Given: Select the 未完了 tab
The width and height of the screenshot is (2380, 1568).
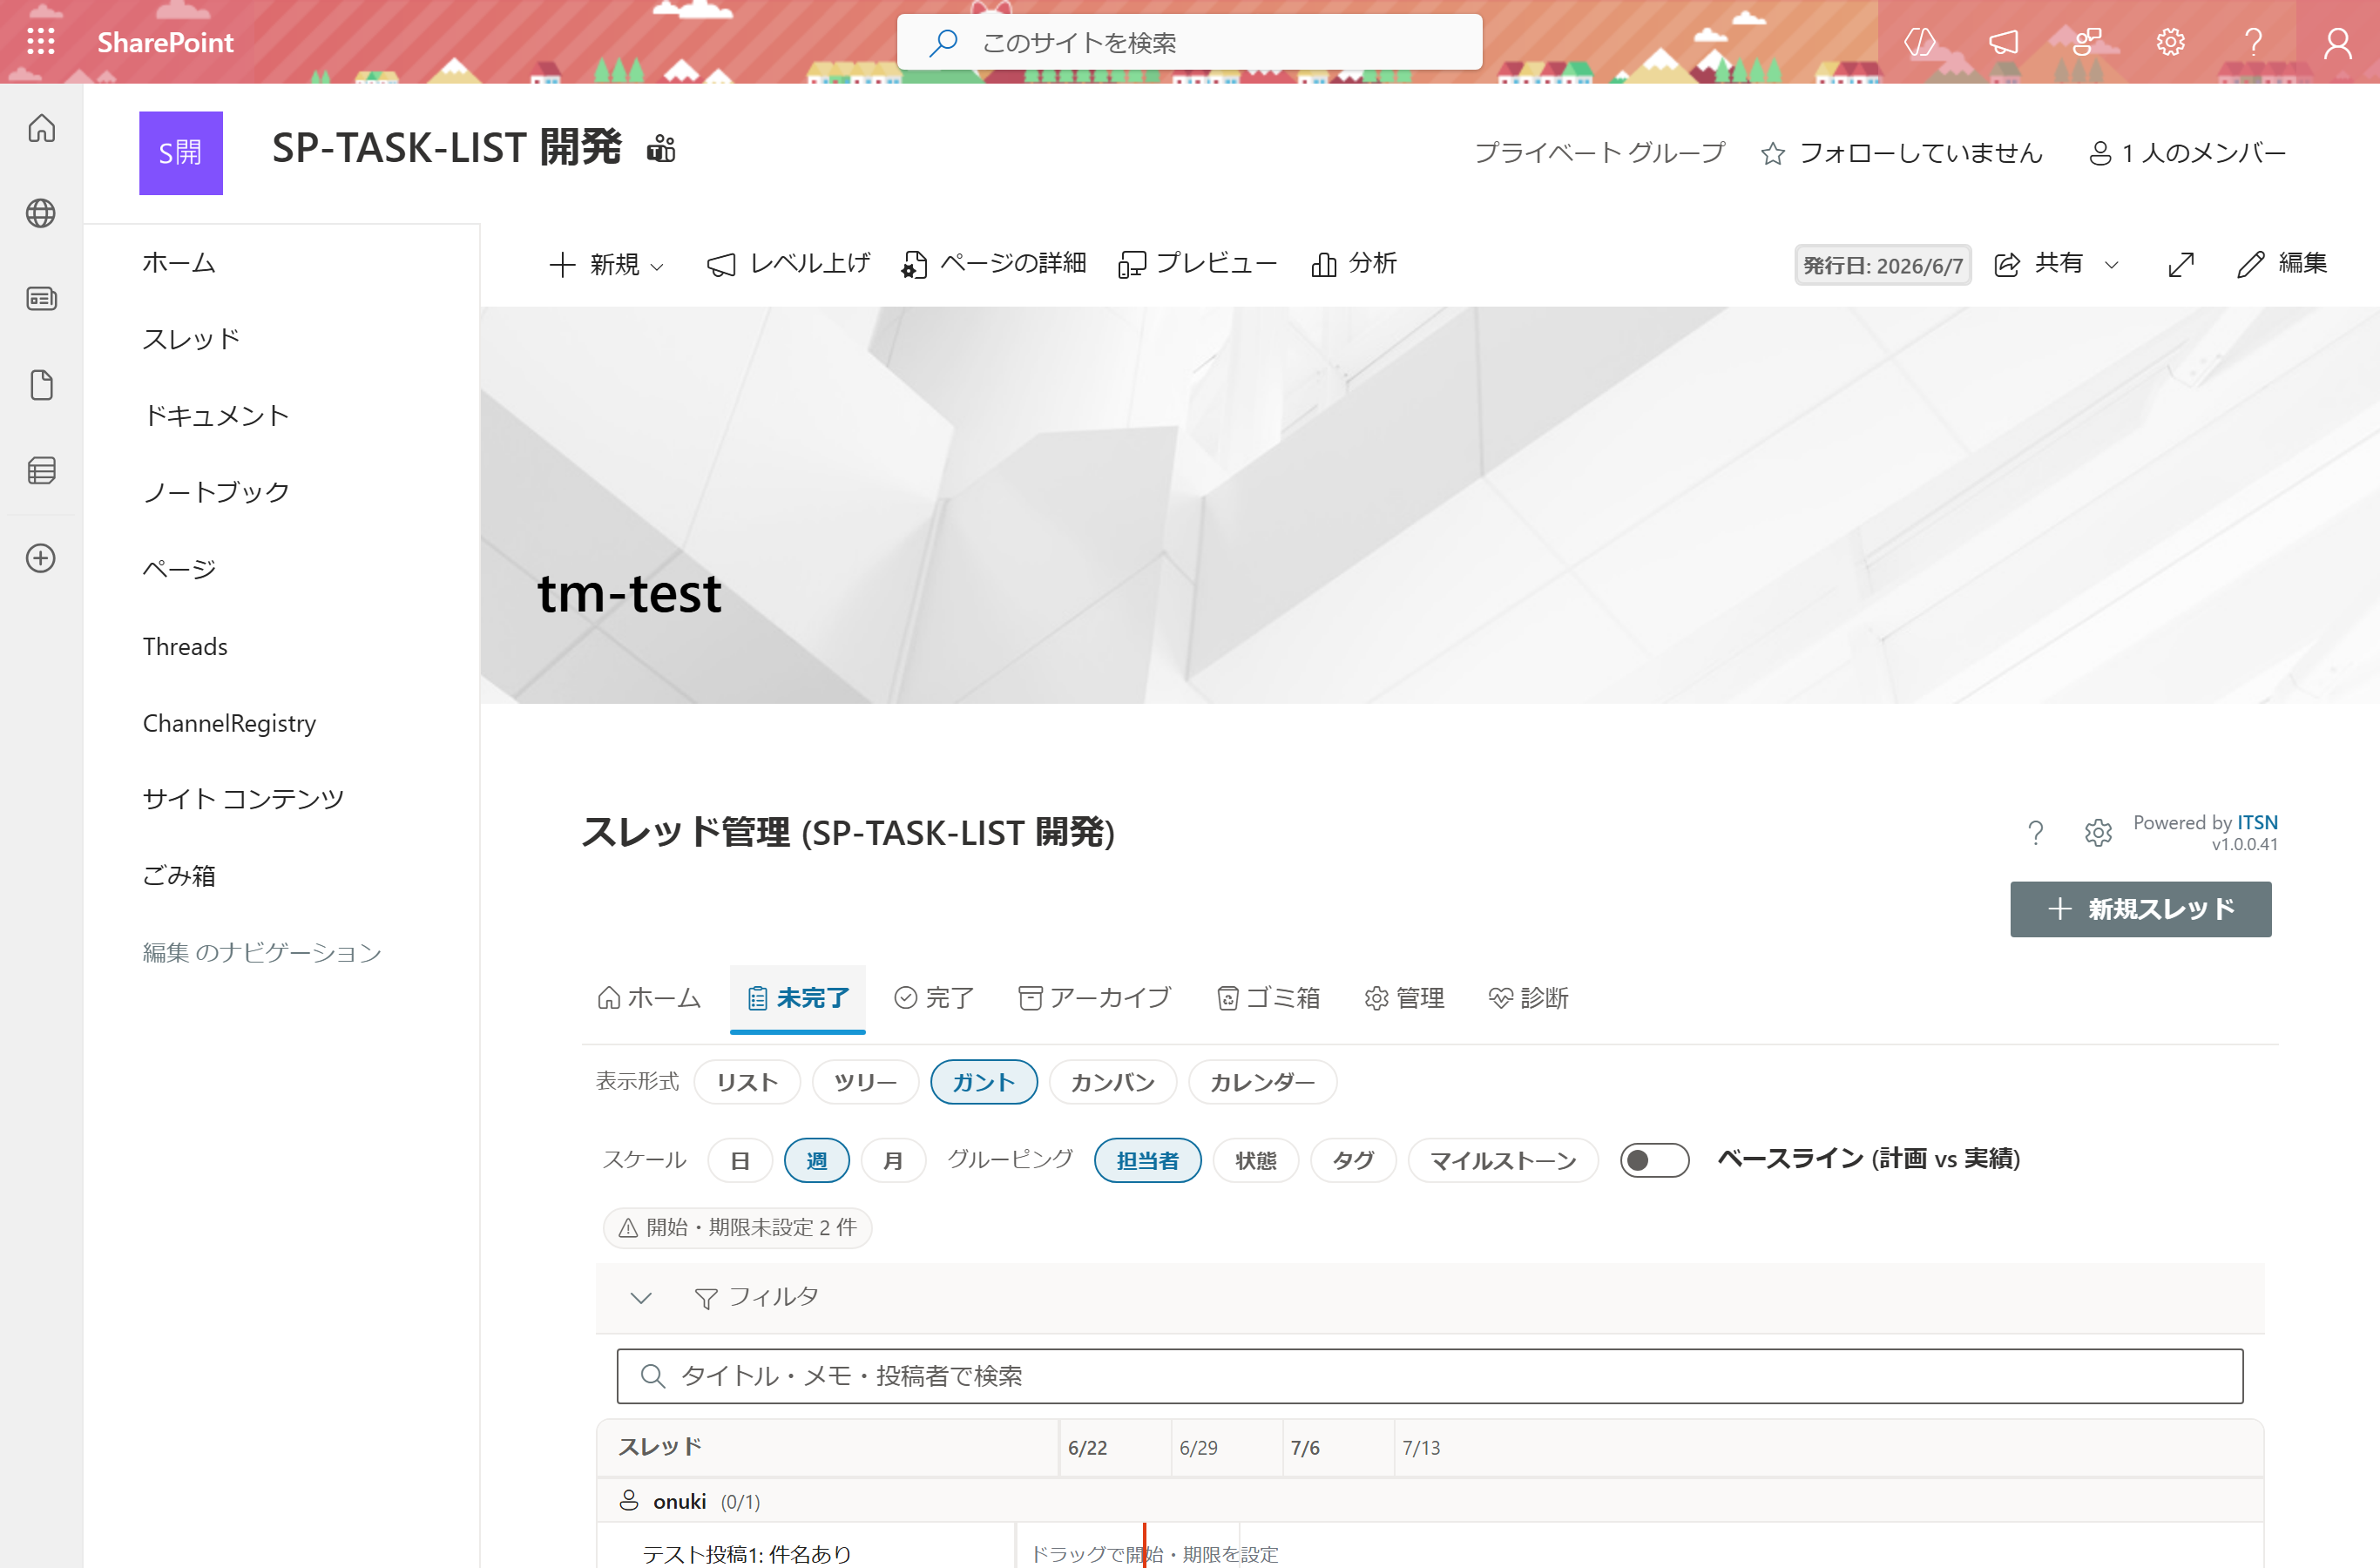Looking at the screenshot, I should pyautogui.click(x=798, y=998).
